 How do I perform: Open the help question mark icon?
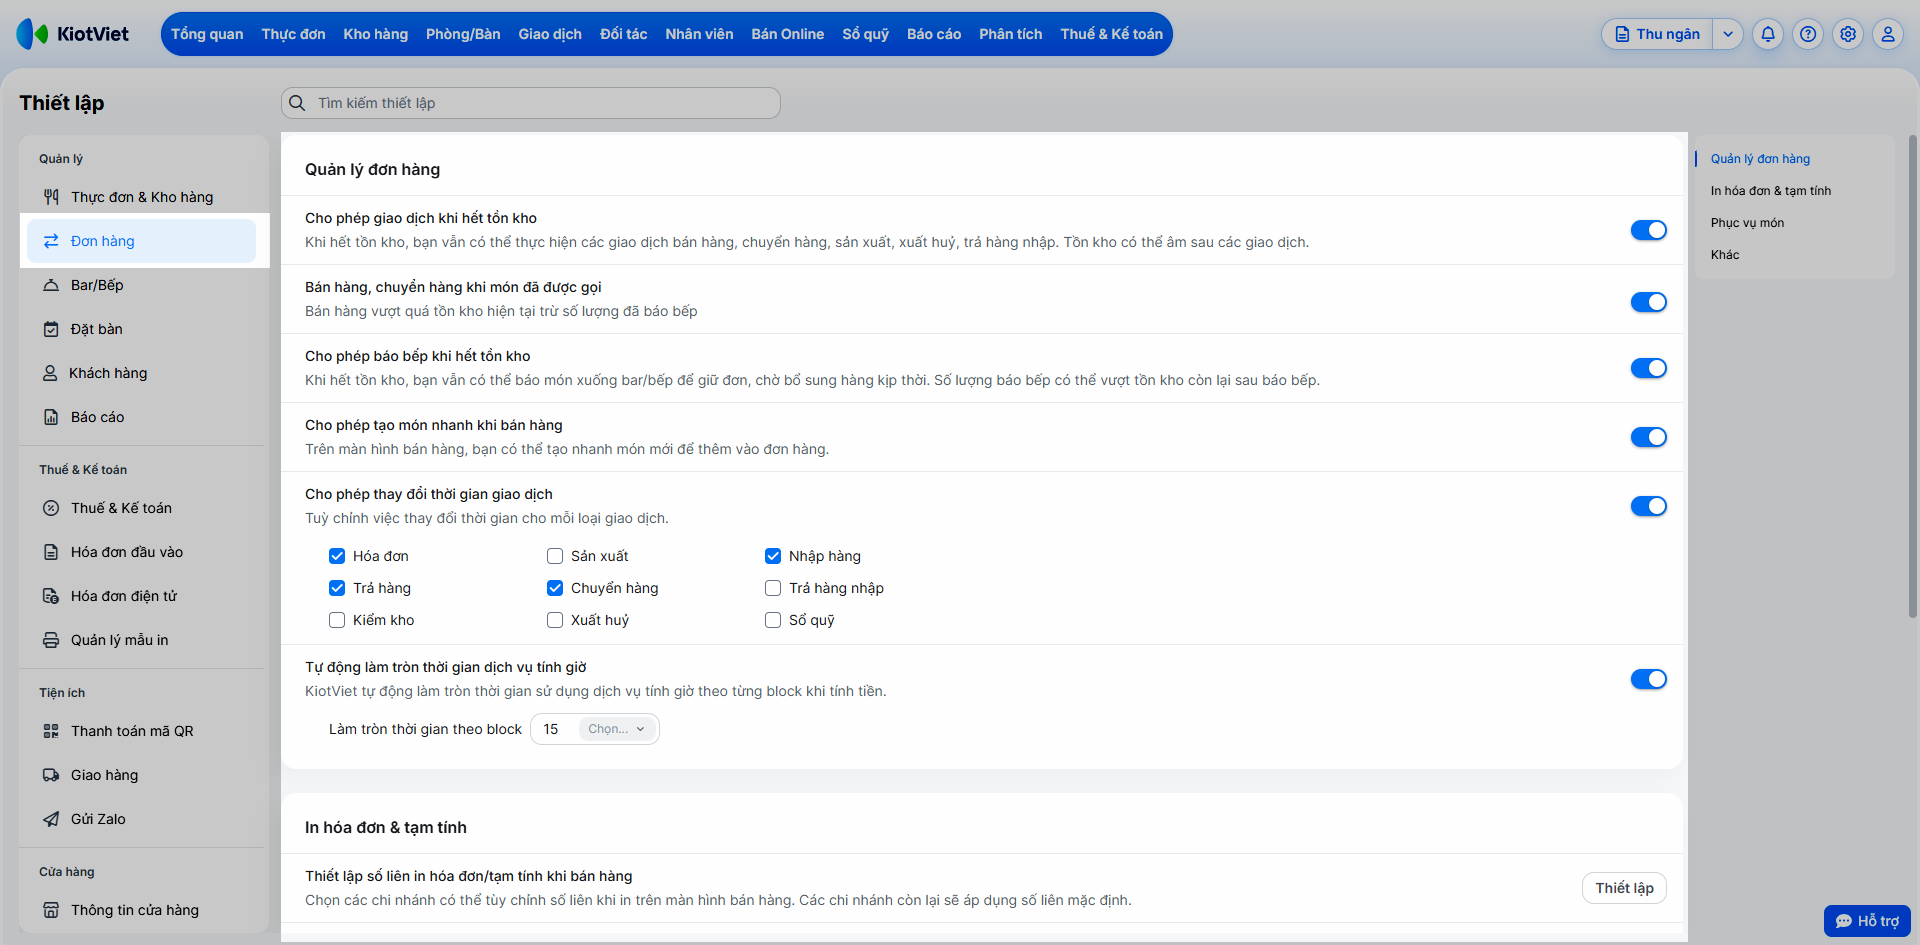coord(1808,34)
